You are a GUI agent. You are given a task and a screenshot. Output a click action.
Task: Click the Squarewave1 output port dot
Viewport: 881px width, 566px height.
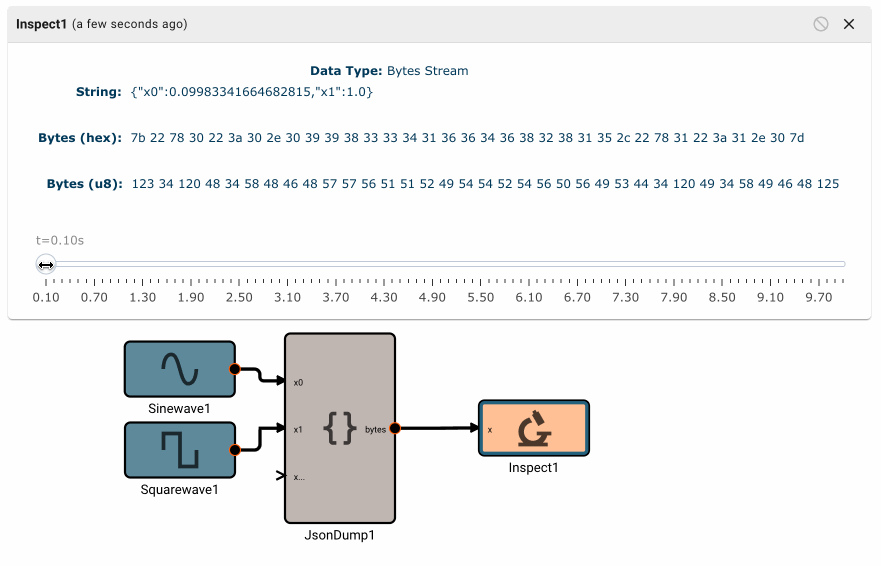point(235,450)
